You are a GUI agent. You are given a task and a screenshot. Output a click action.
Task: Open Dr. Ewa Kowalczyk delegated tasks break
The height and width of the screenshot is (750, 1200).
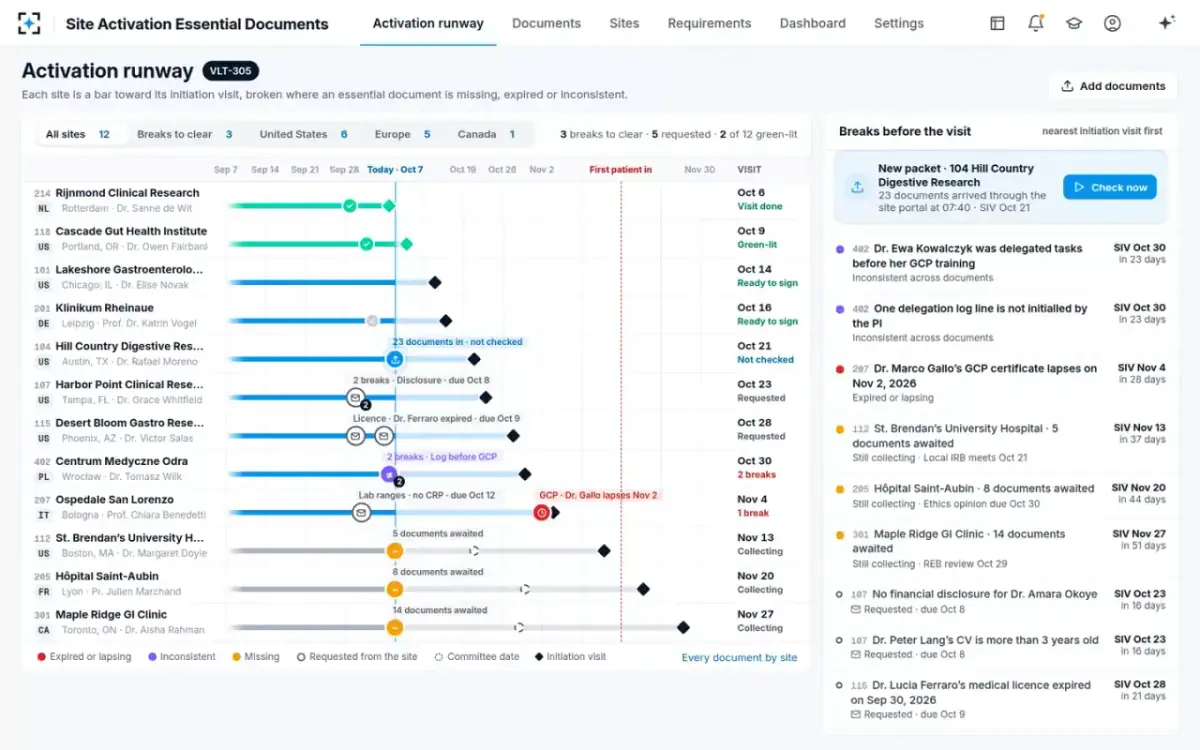[999, 263]
